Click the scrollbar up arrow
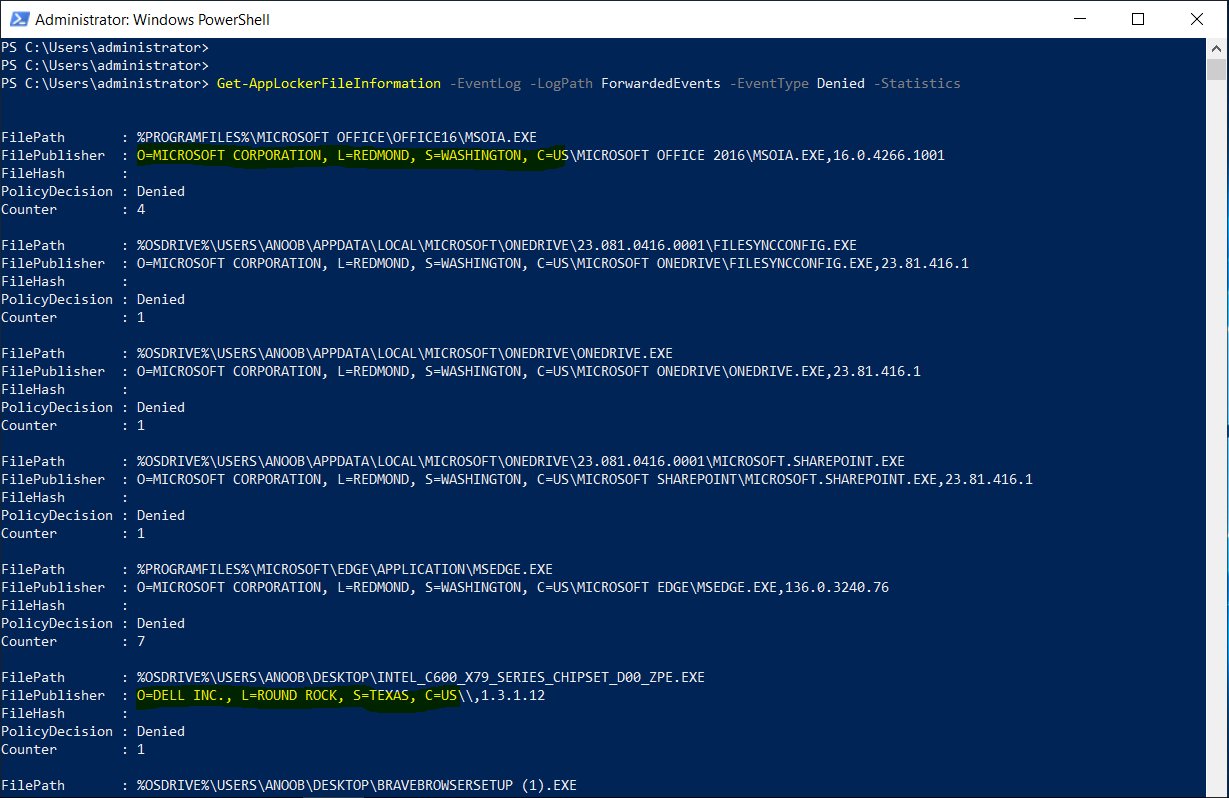This screenshot has height=798, width=1229. 1216,48
